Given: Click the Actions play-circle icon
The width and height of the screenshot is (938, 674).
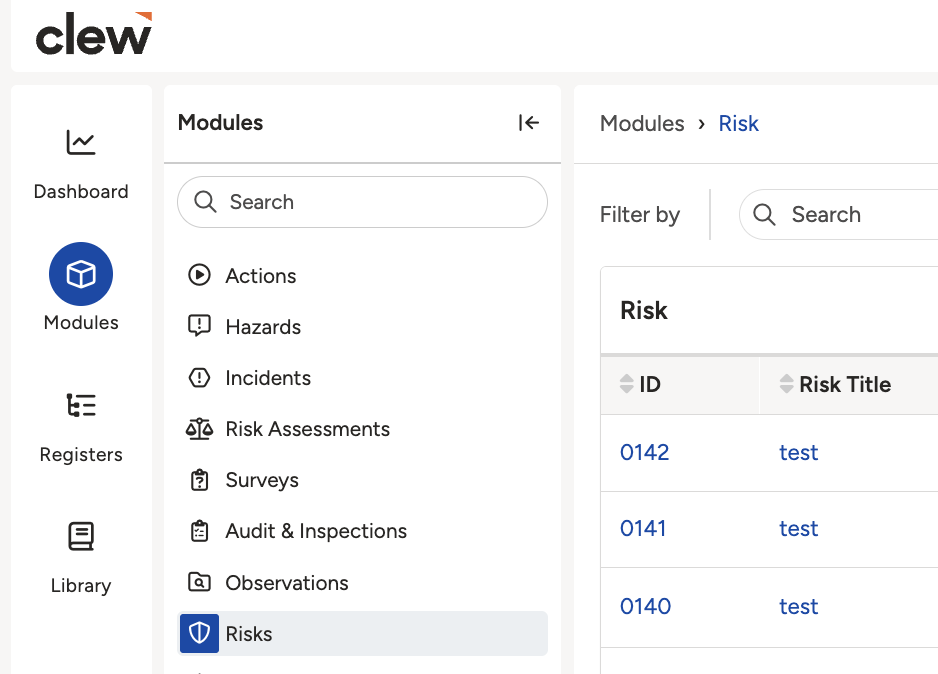Looking at the screenshot, I should [x=199, y=275].
